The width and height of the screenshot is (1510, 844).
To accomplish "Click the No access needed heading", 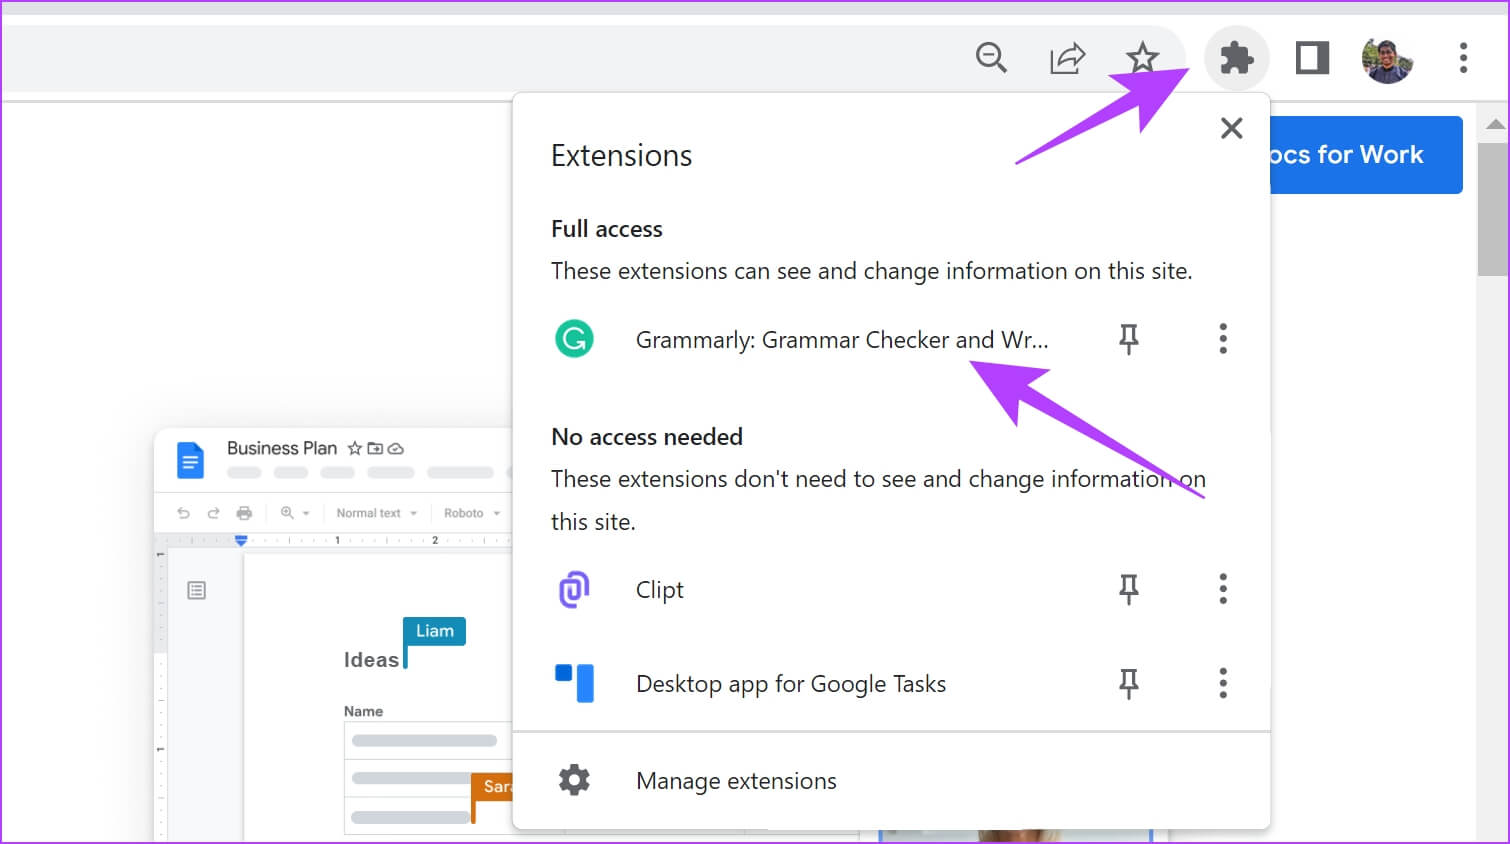I will pos(647,437).
